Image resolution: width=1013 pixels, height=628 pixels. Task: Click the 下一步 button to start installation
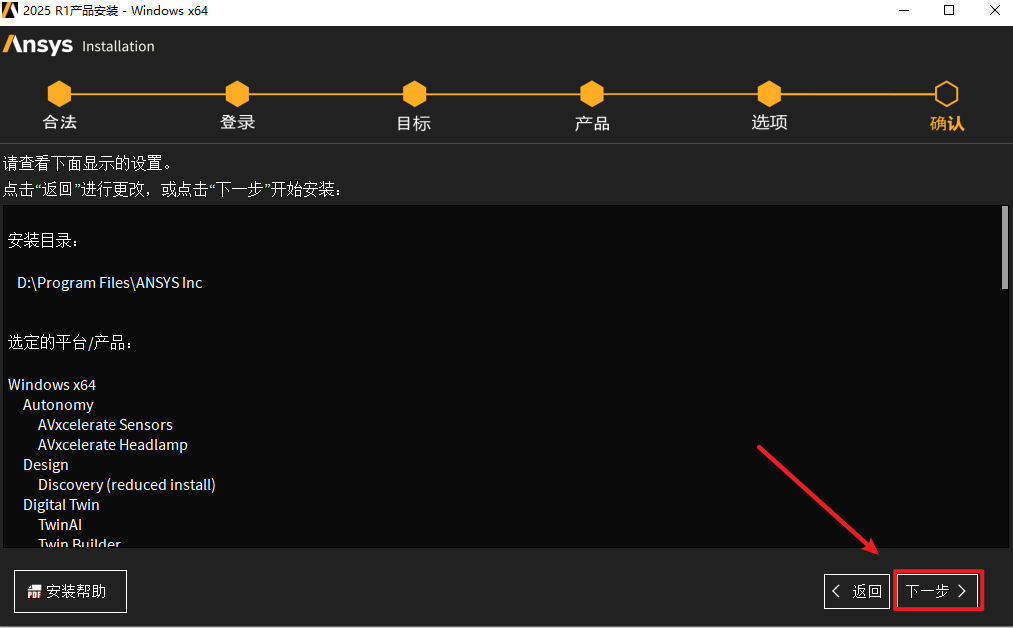[x=938, y=591]
